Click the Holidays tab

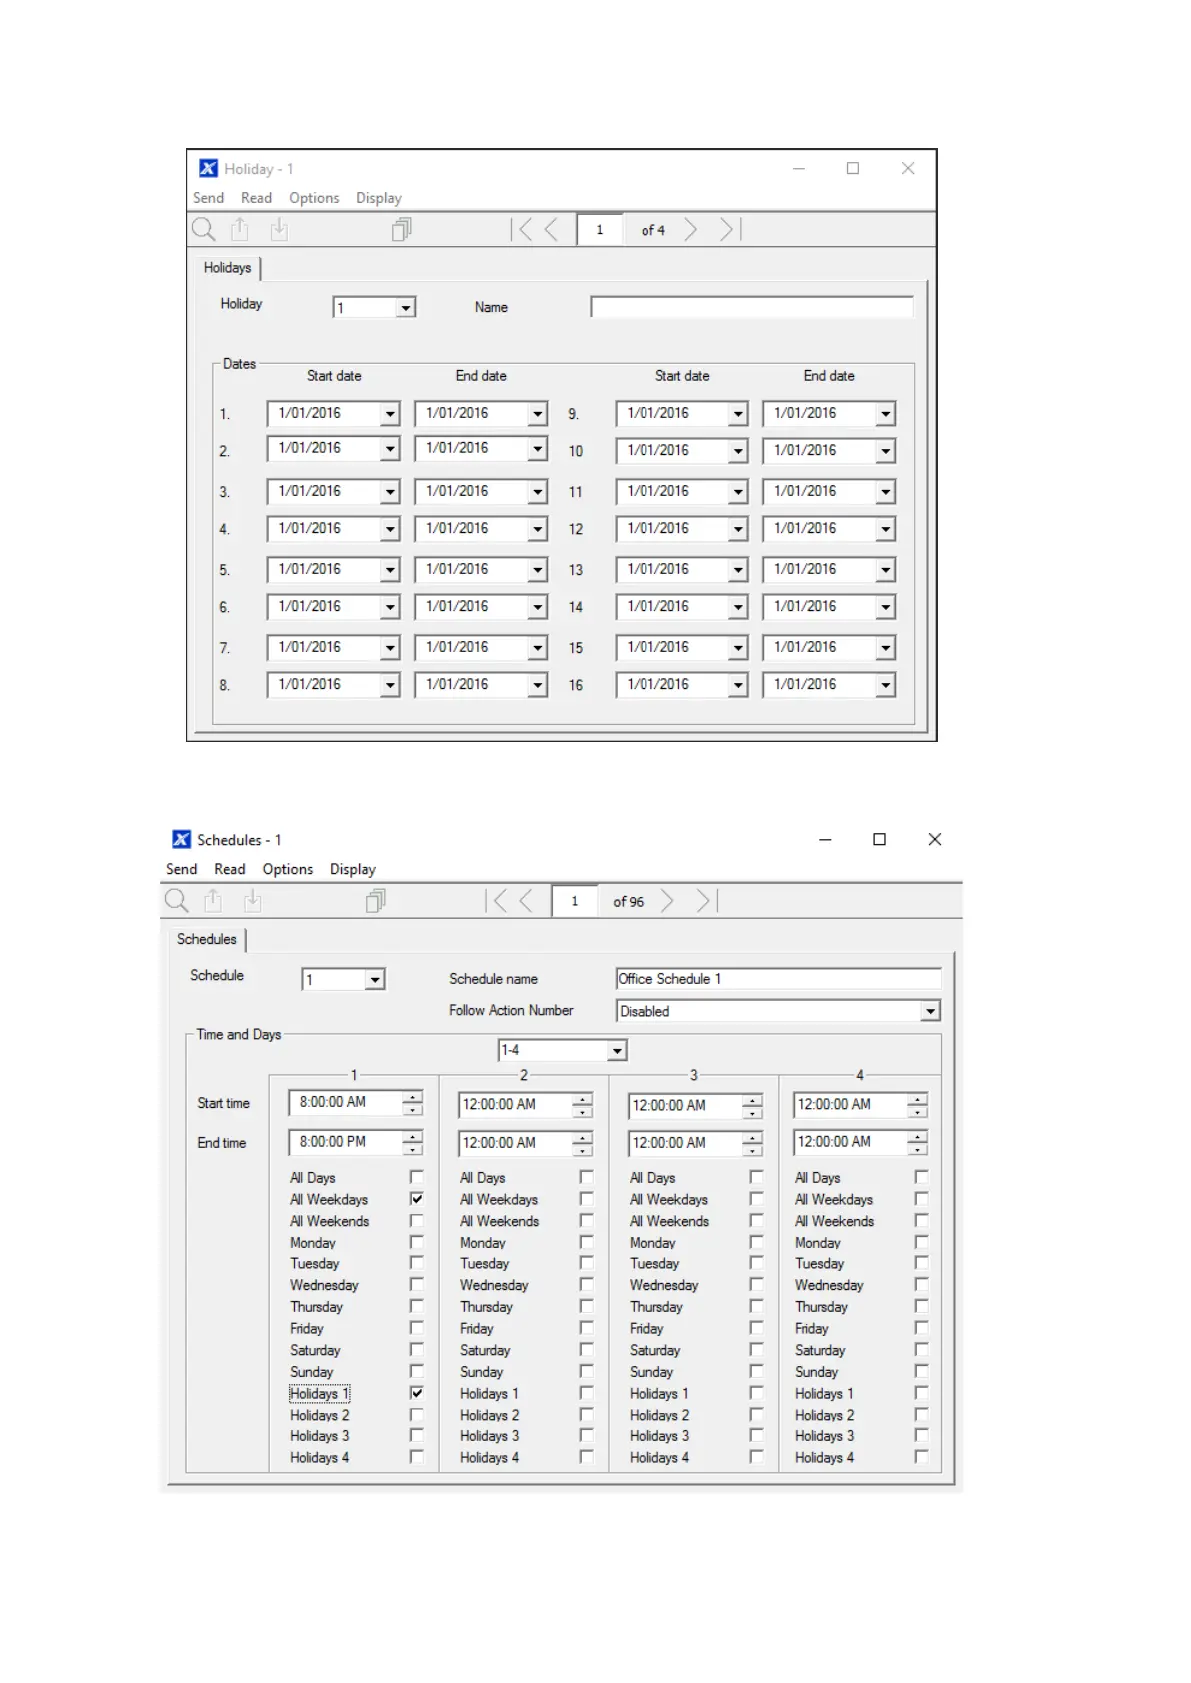point(227,268)
